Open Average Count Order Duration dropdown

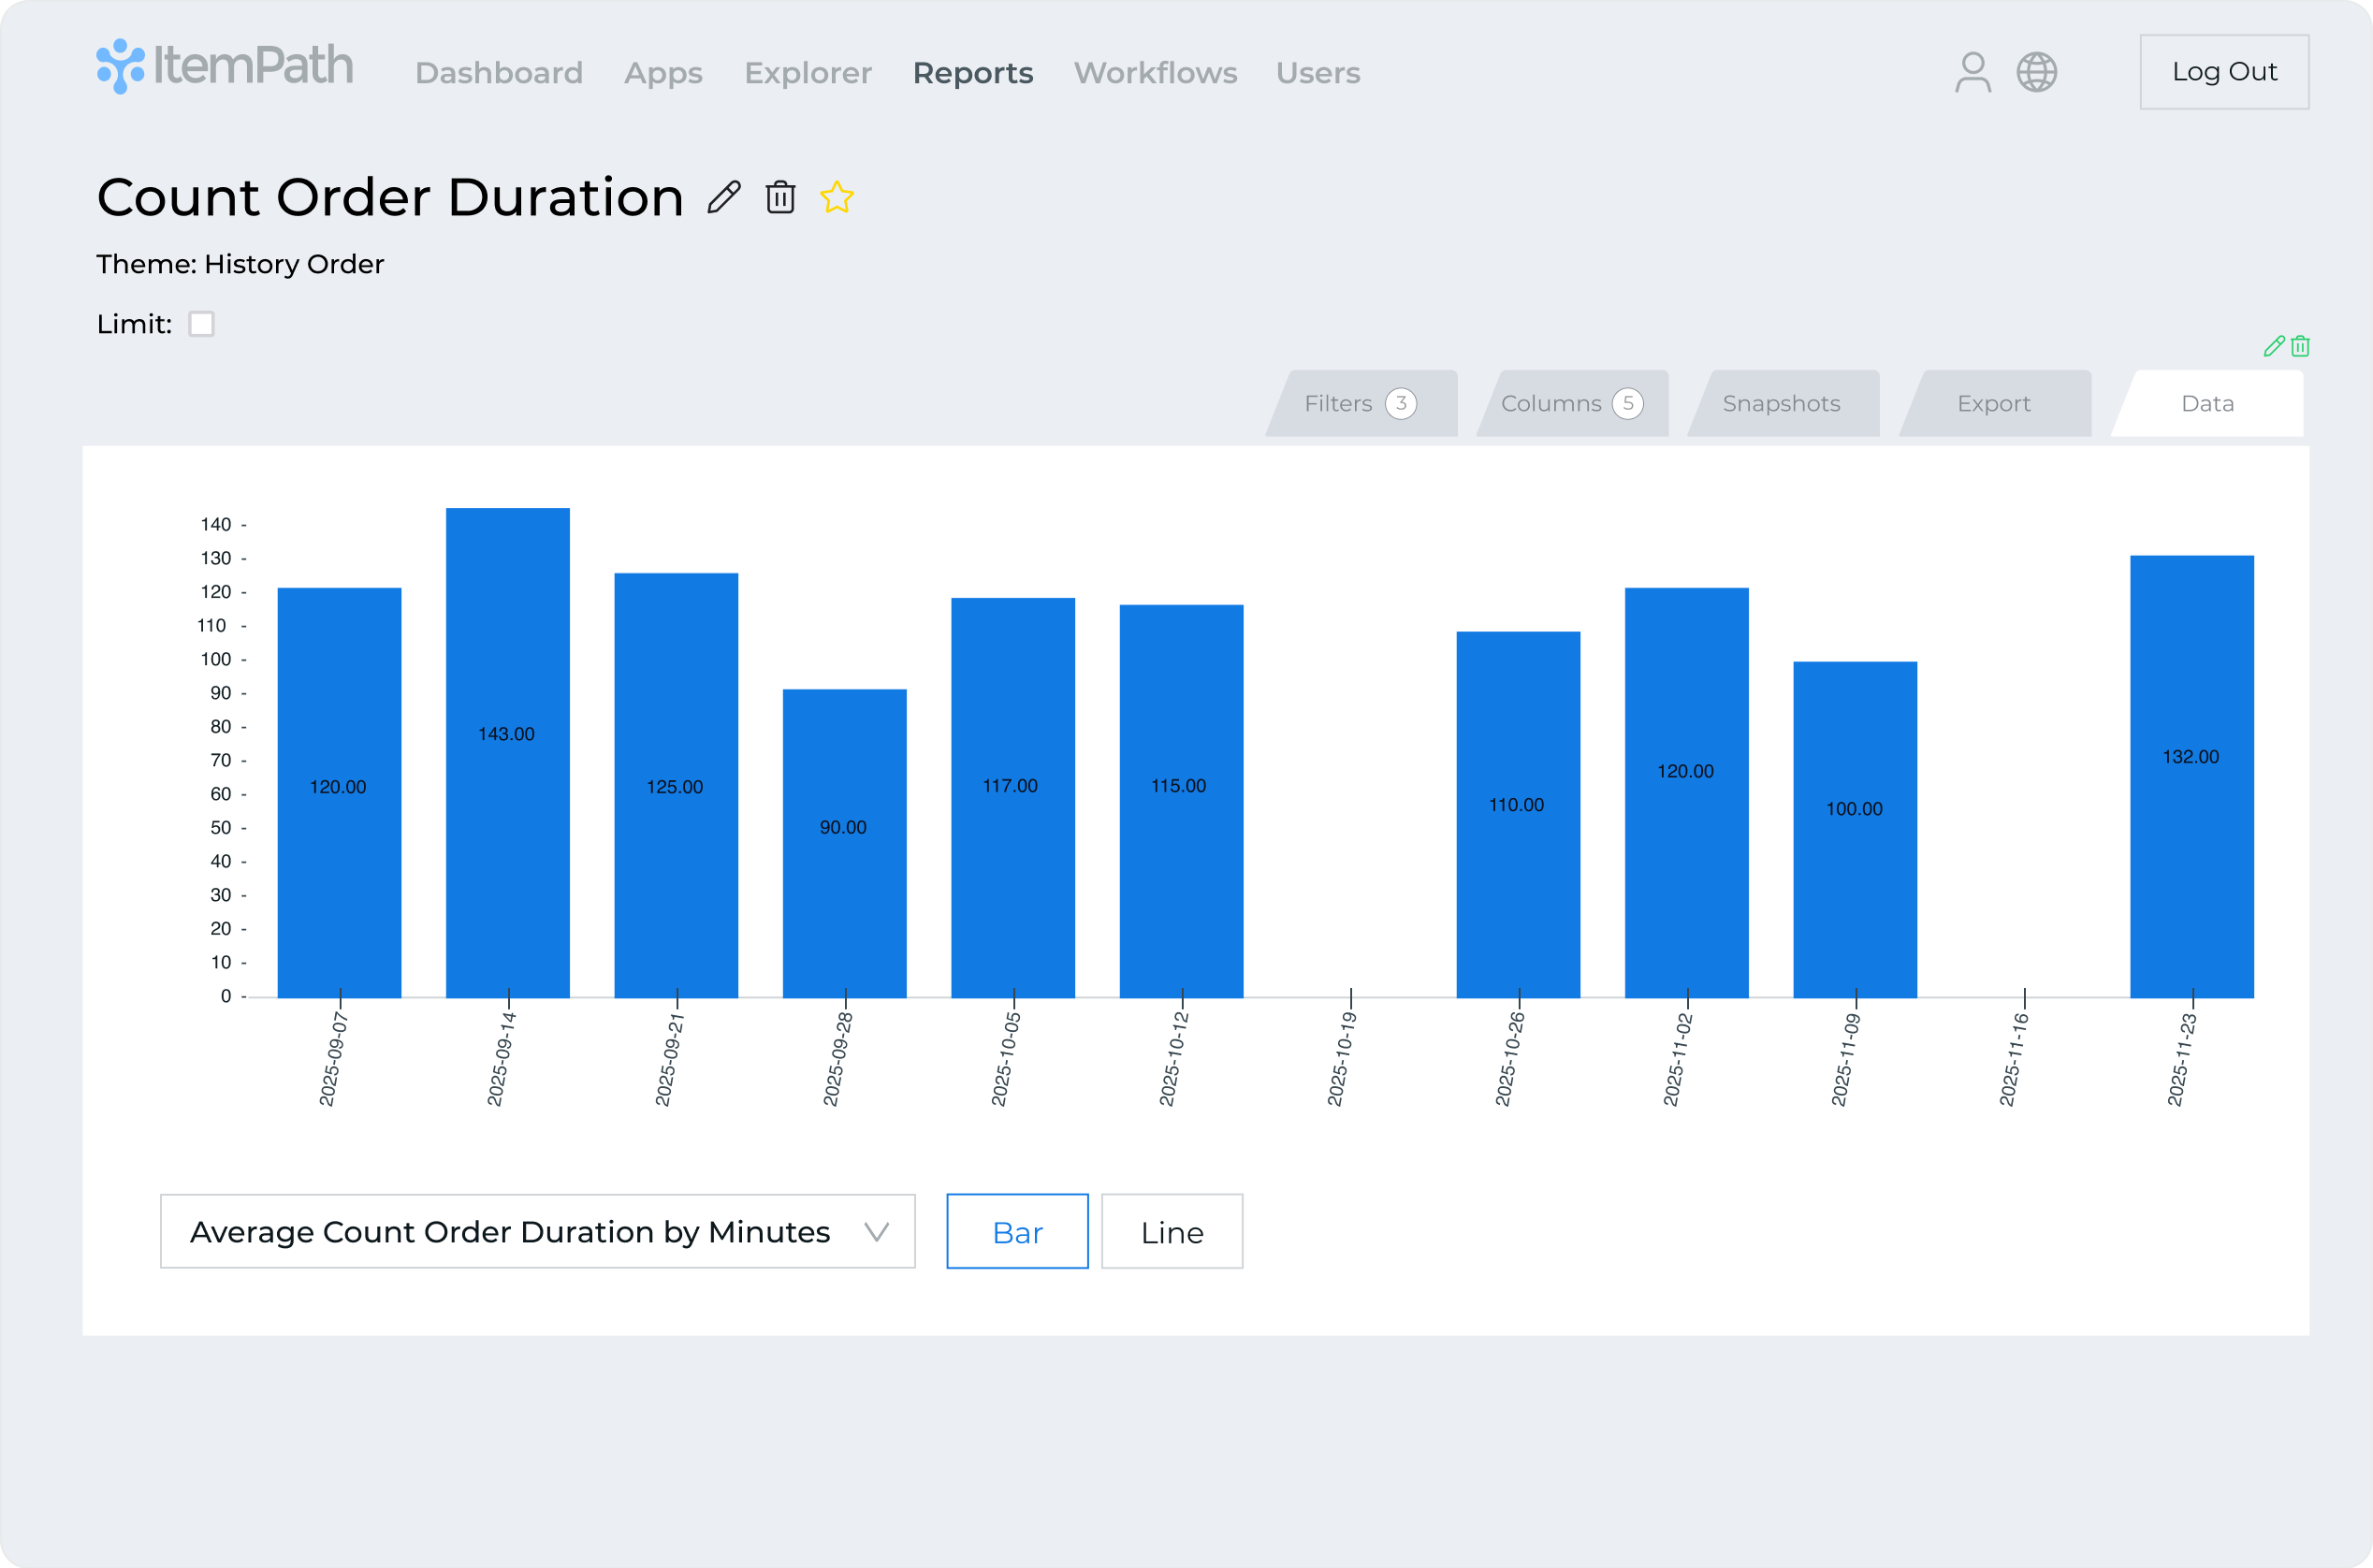(510, 1231)
